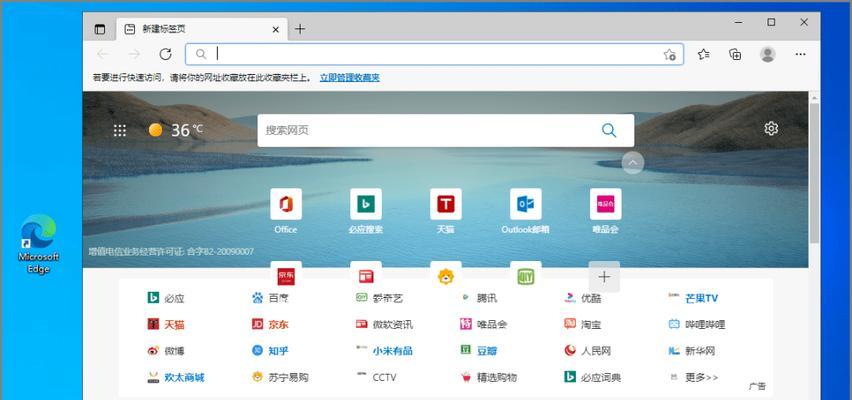Image resolution: width=852 pixels, height=400 pixels.
Task: Refresh the current page
Action: click(166, 54)
